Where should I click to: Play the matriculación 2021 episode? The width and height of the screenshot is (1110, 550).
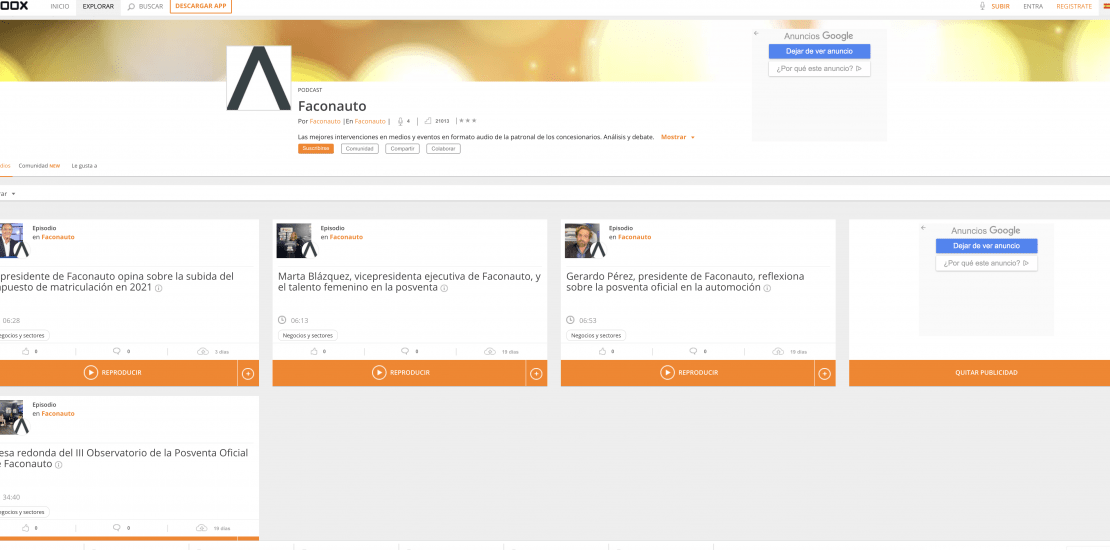point(113,373)
